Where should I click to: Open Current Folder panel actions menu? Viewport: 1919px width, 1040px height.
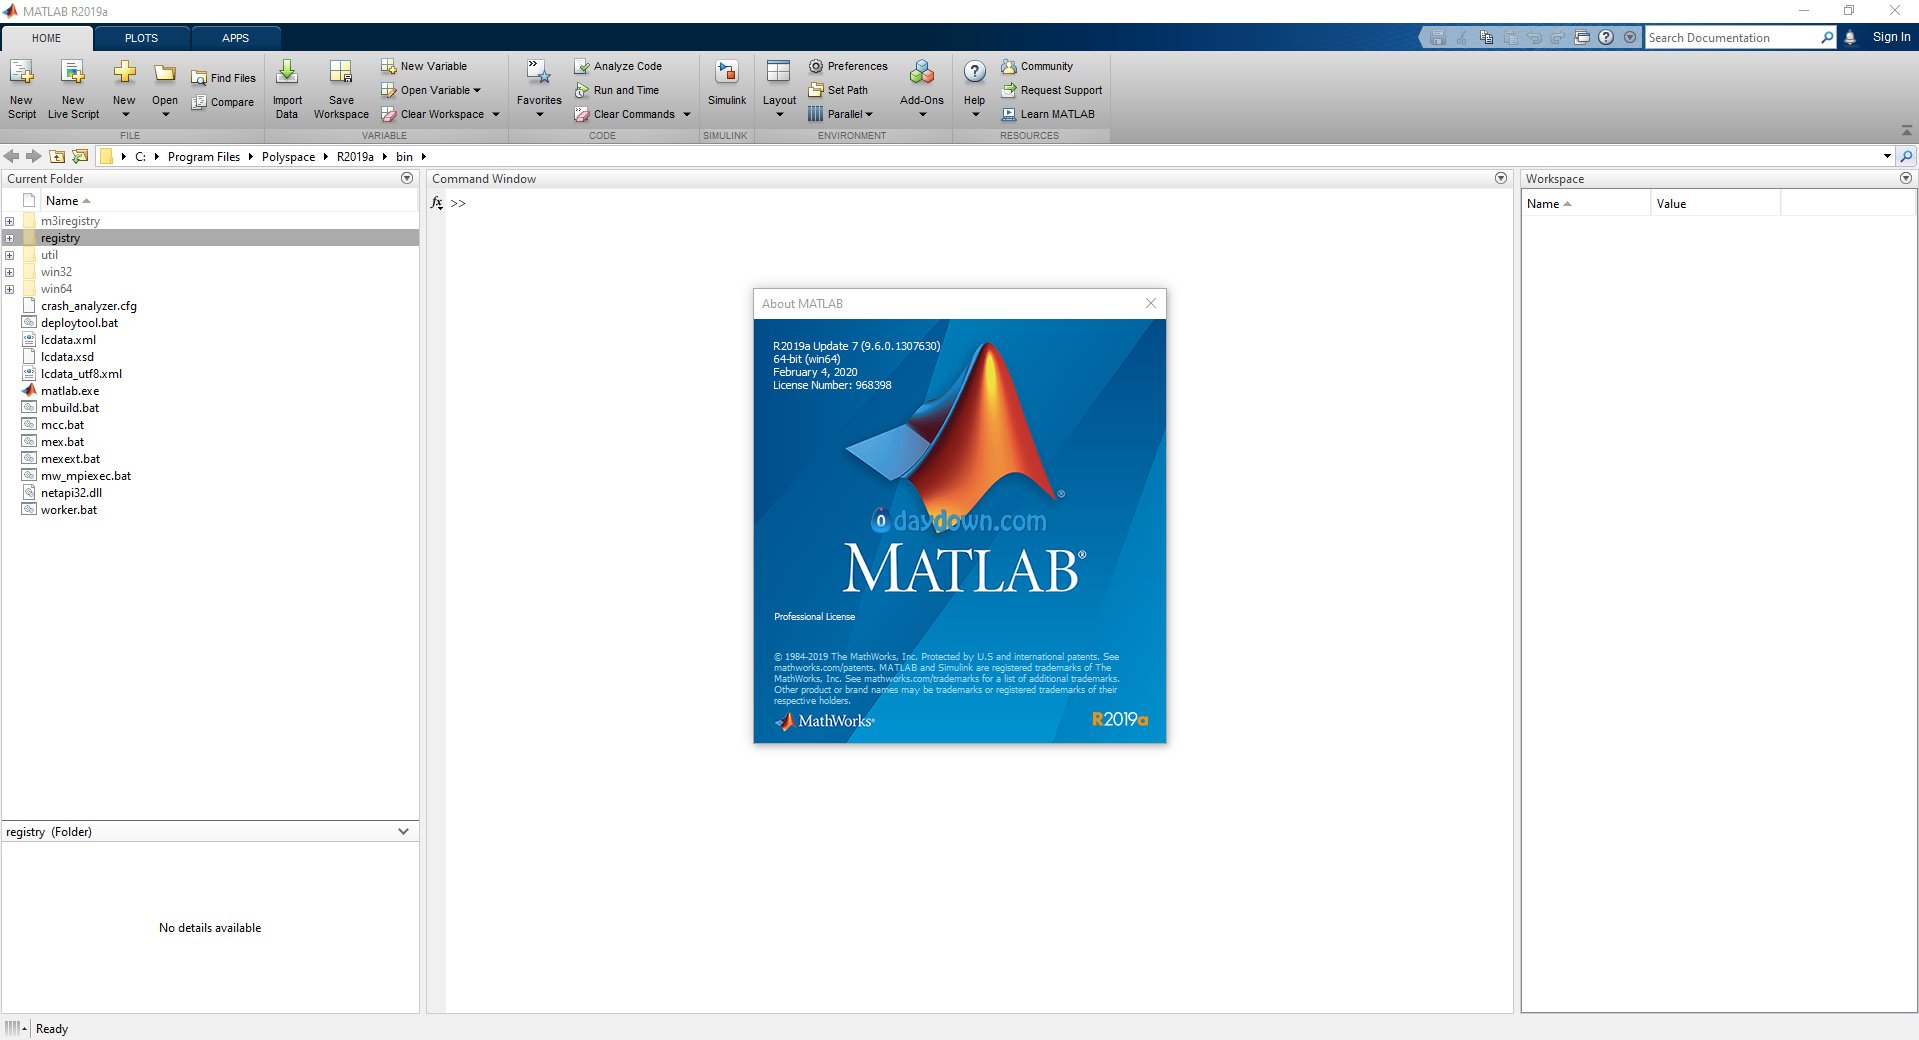point(407,178)
